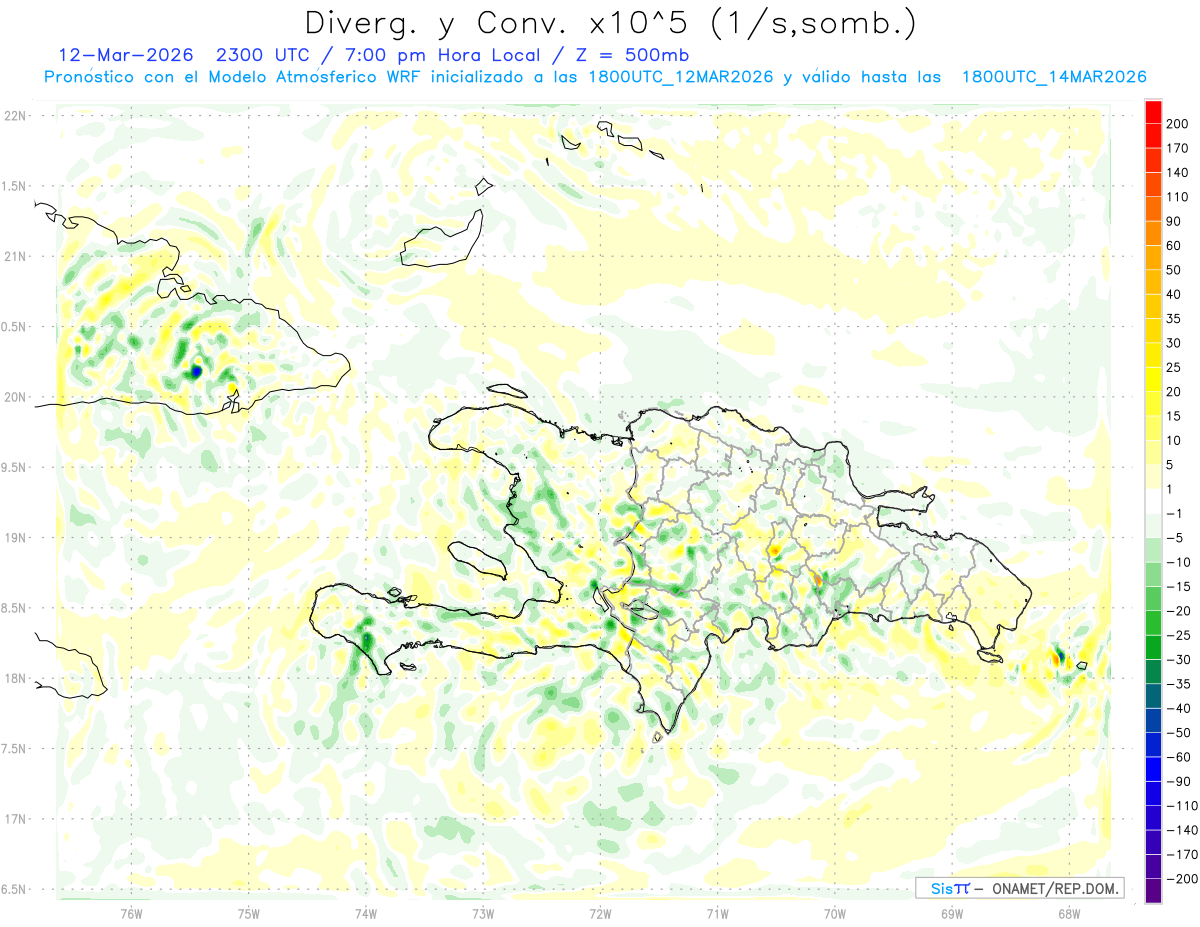Click the '1800UTC_14MAR2026' valid-until text

pyautogui.click(x=1054, y=77)
